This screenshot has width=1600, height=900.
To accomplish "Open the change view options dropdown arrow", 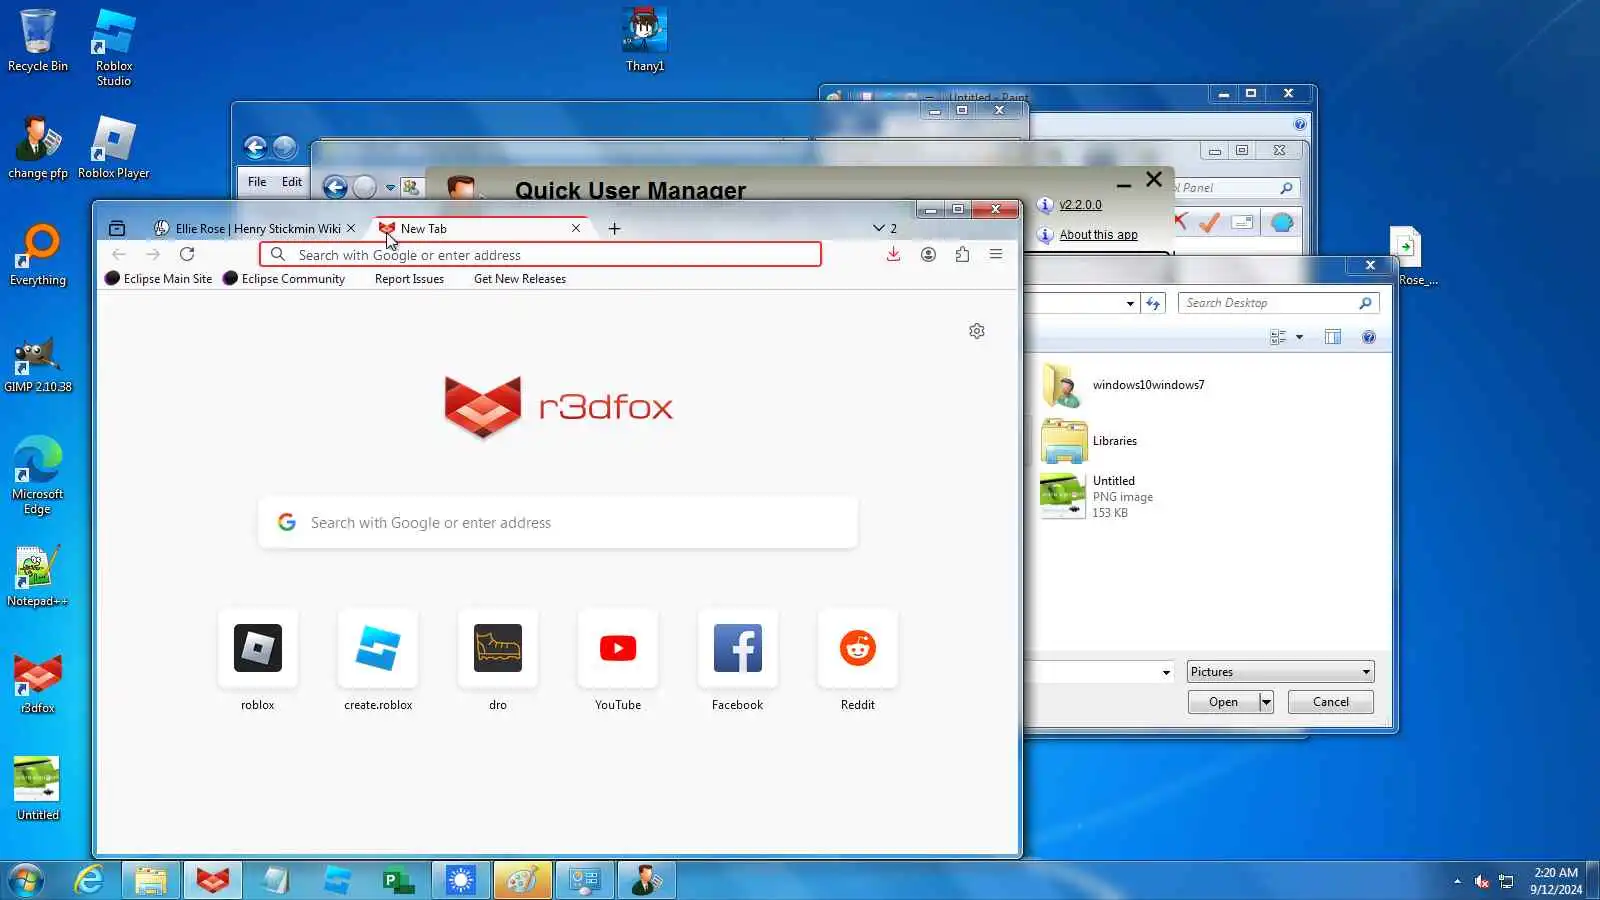I will (1299, 338).
